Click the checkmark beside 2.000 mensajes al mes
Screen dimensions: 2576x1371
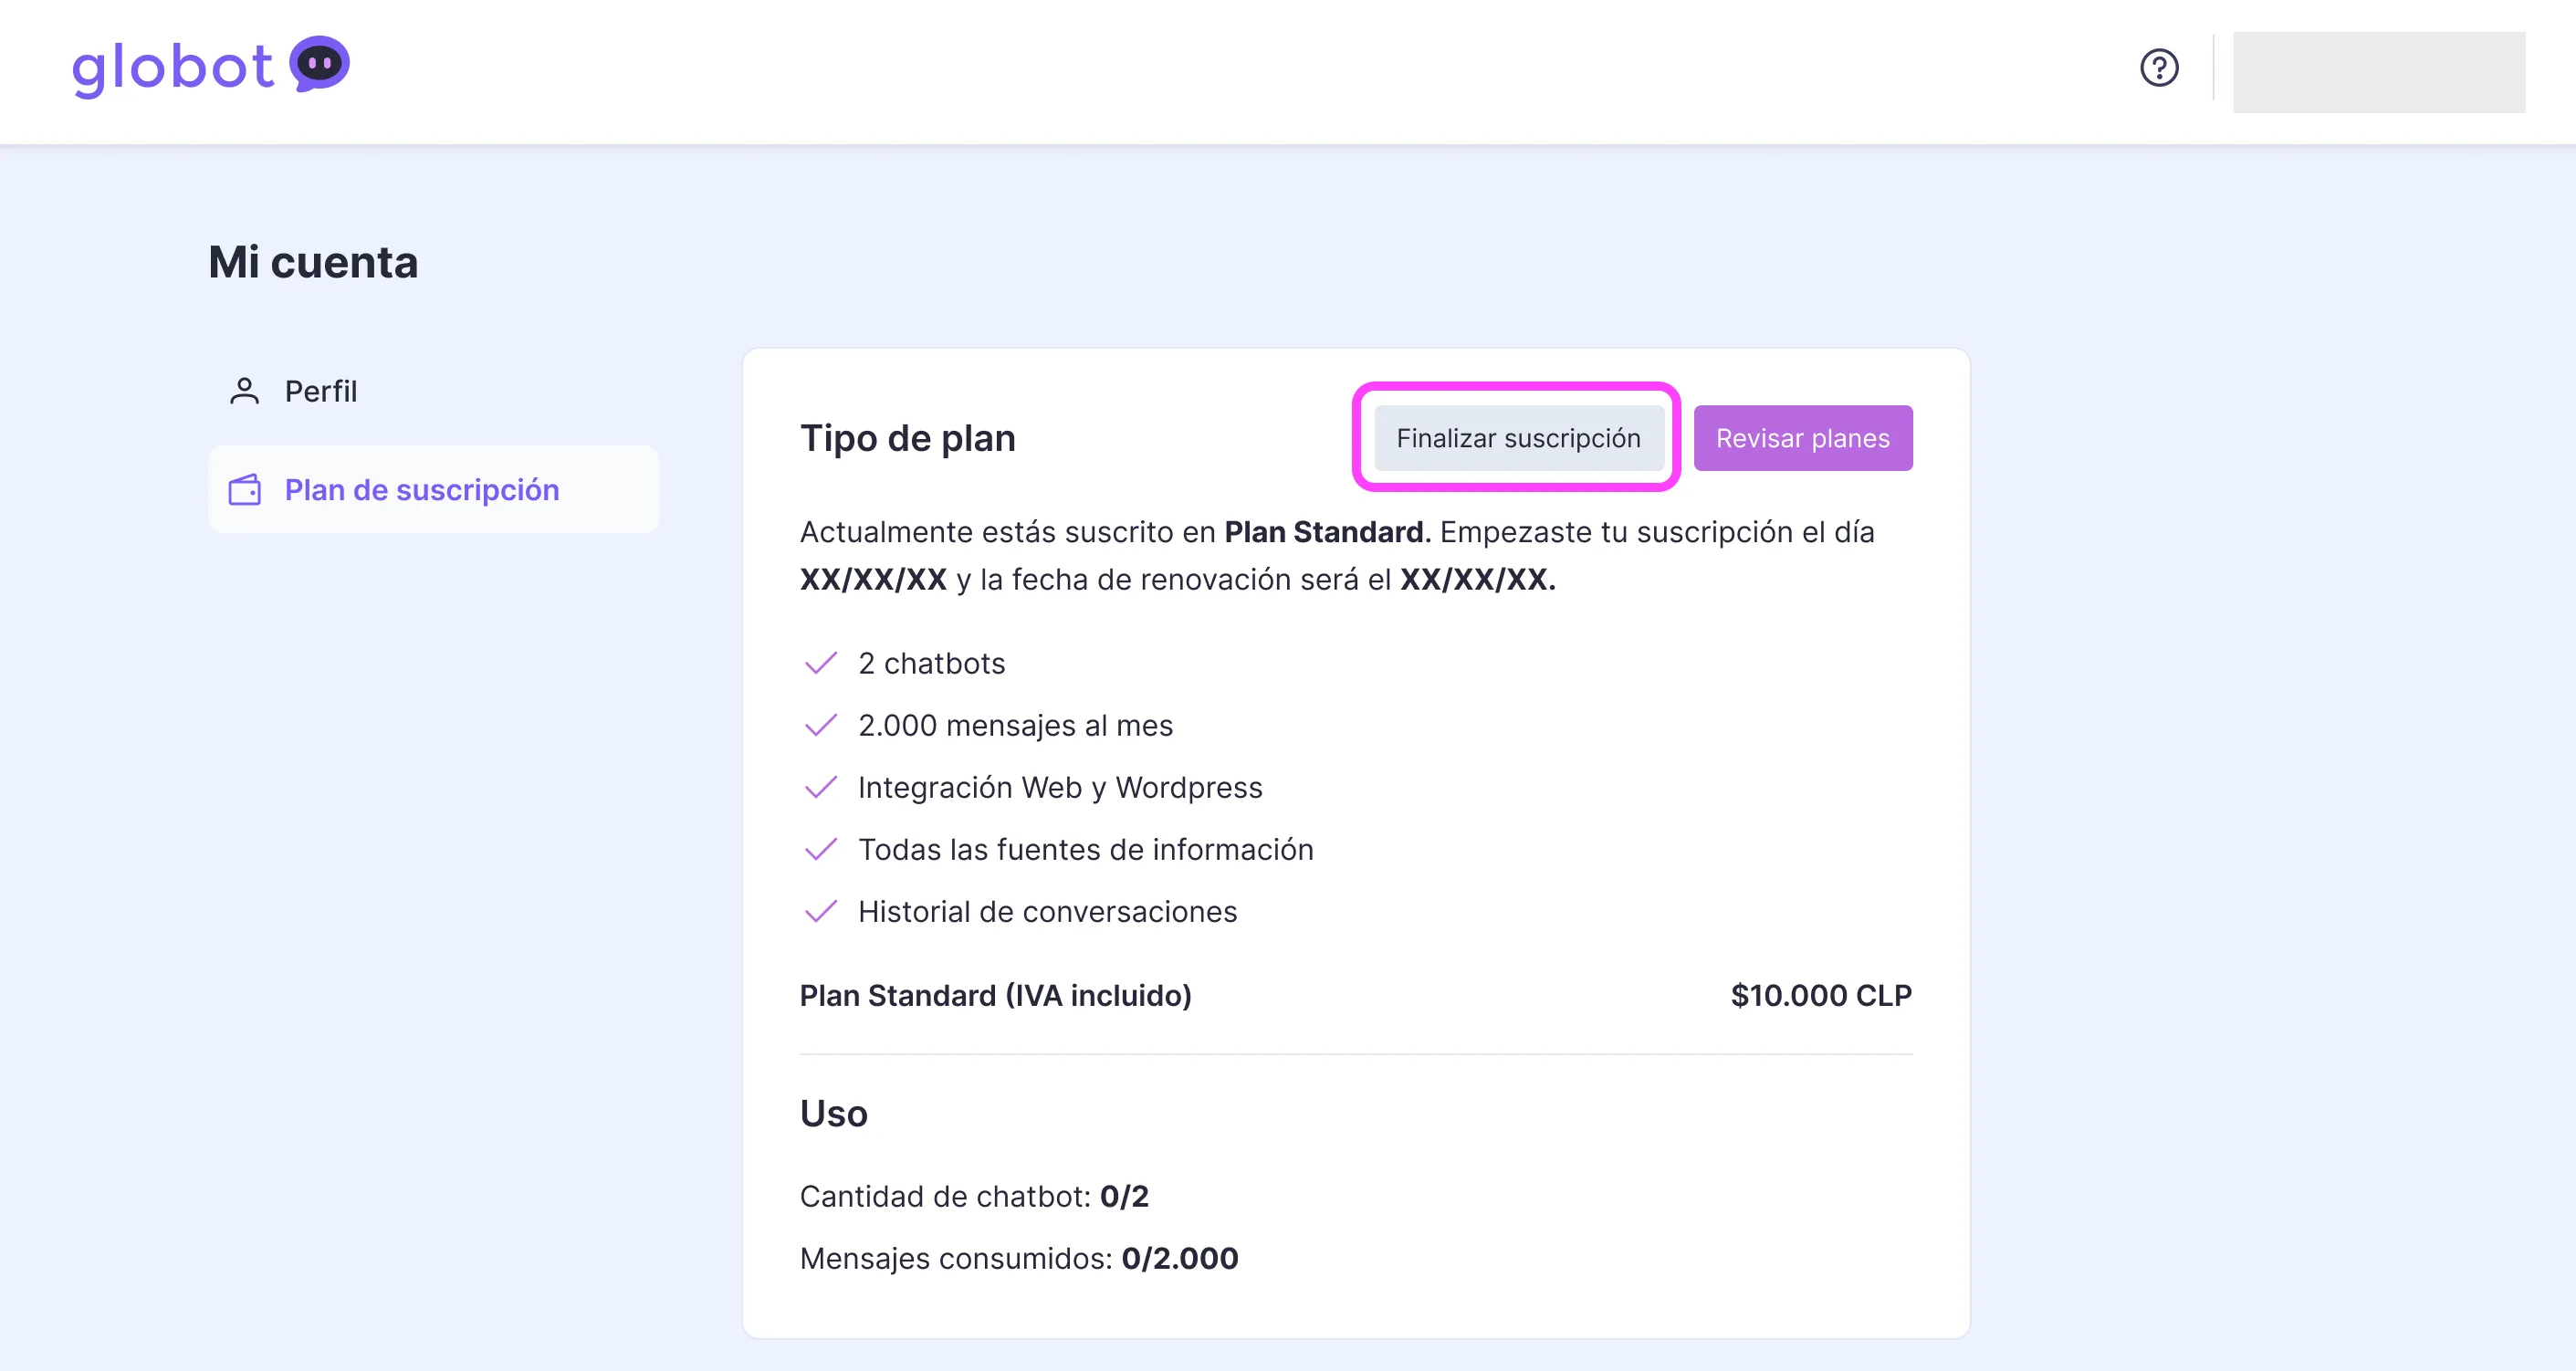820,725
